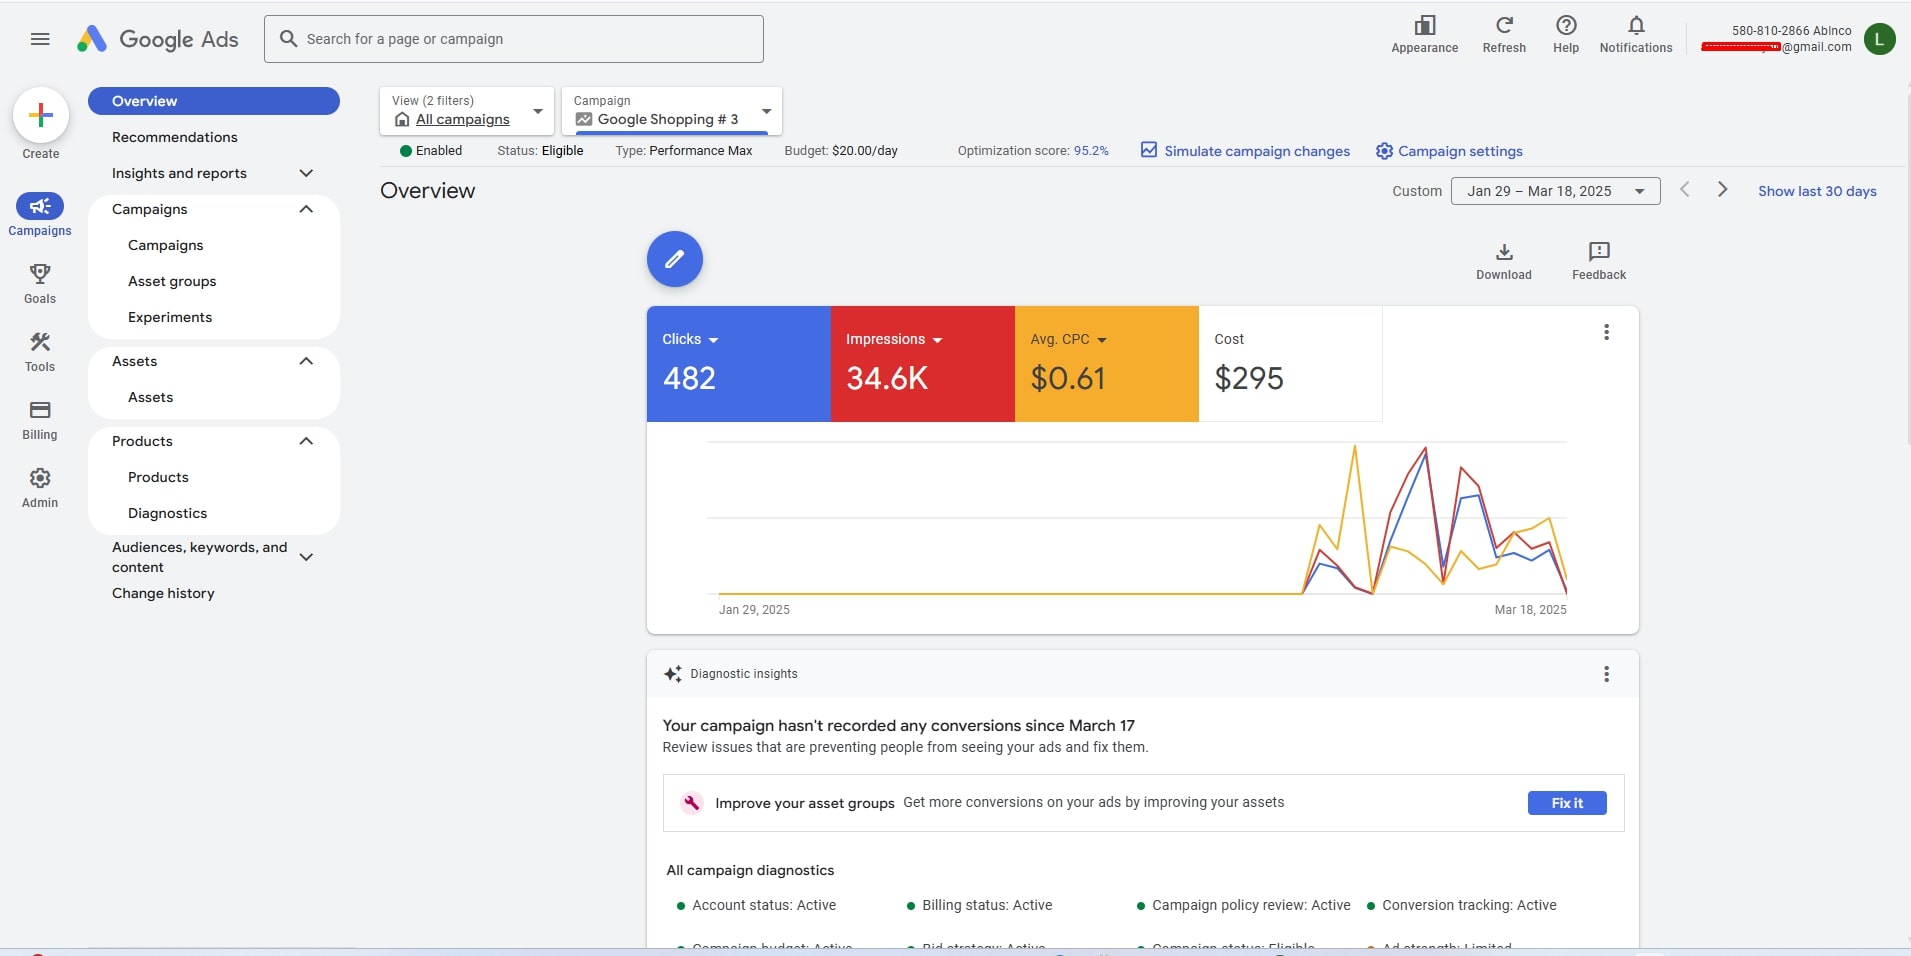Open the Feedback dialog
This screenshot has width=1911, height=956.
point(1599,261)
